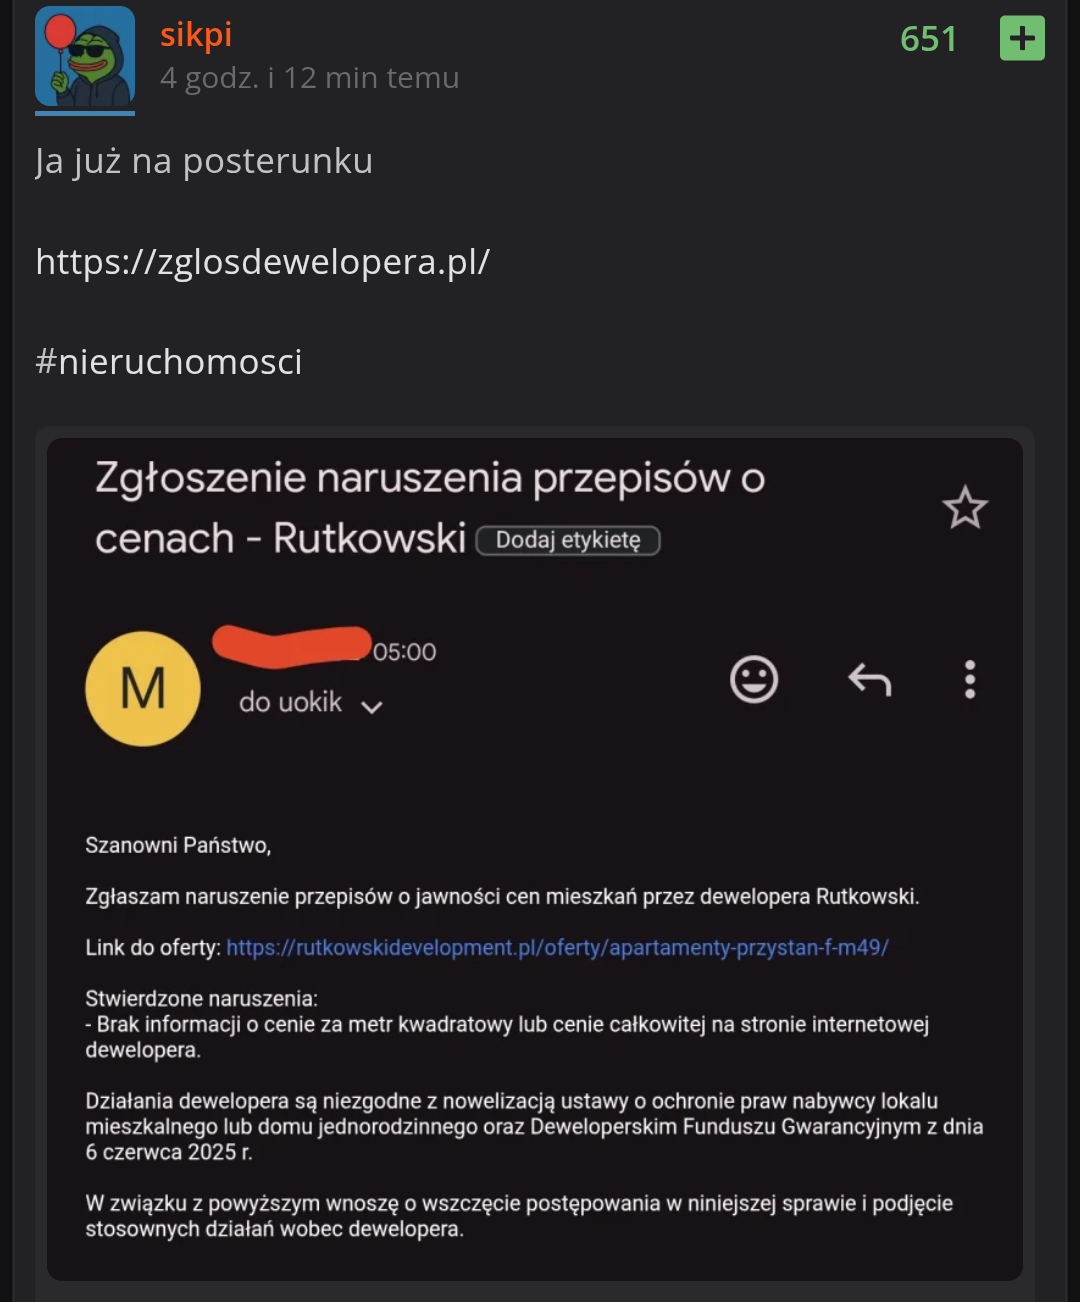The width and height of the screenshot is (1080, 1302).
Task: Reply to the email with the arrow icon
Action: pos(869,680)
